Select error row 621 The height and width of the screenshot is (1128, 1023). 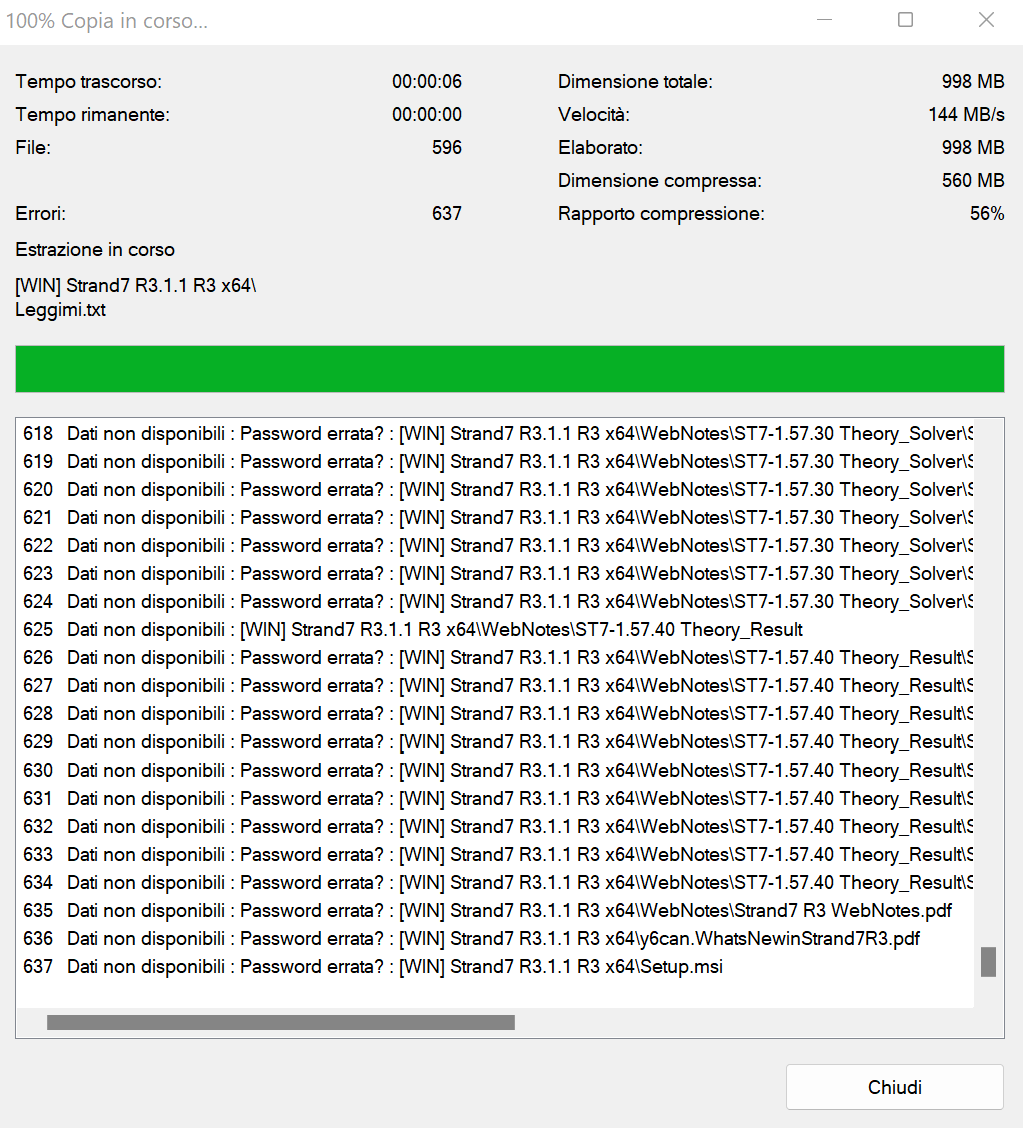click(495, 518)
